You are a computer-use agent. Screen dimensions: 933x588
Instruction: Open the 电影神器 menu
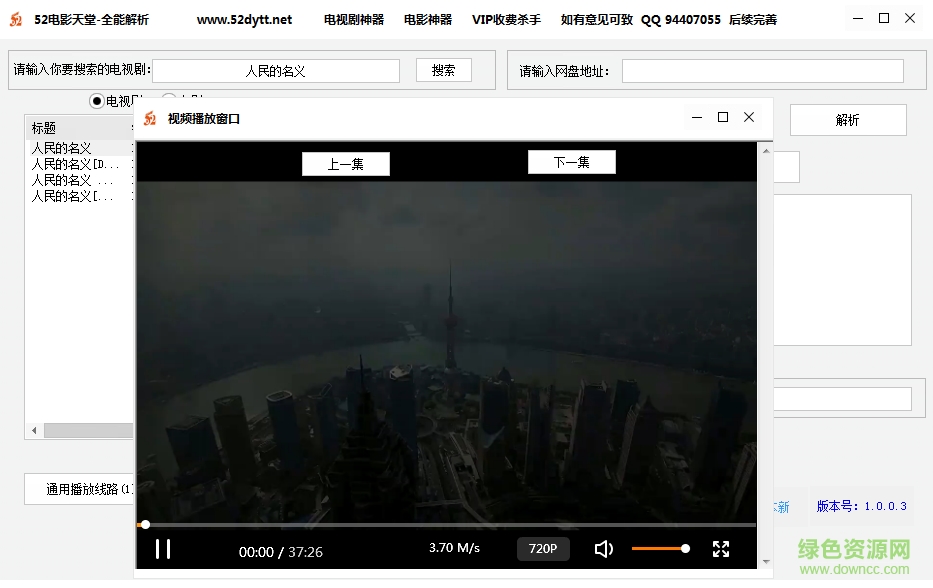click(428, 19)
